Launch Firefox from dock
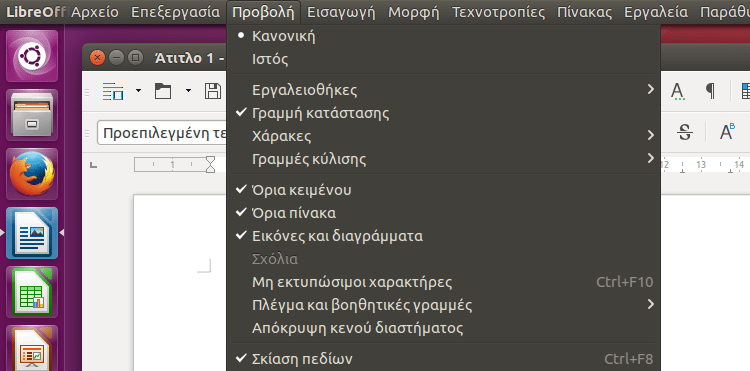This screenshot has width=750, height=371. click(x=32, y=174)
